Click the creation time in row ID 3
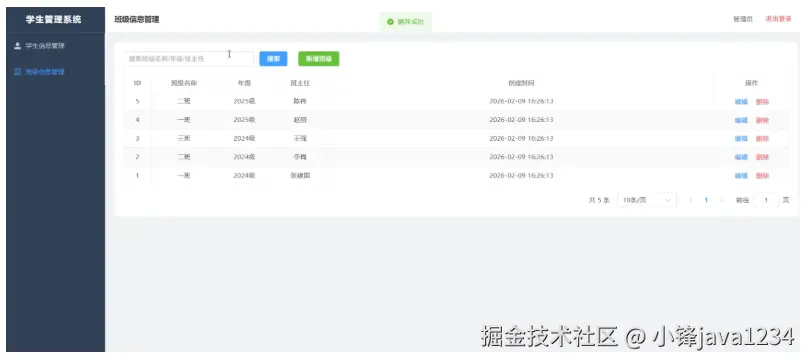The image size is (807, 363). point(521,139)
